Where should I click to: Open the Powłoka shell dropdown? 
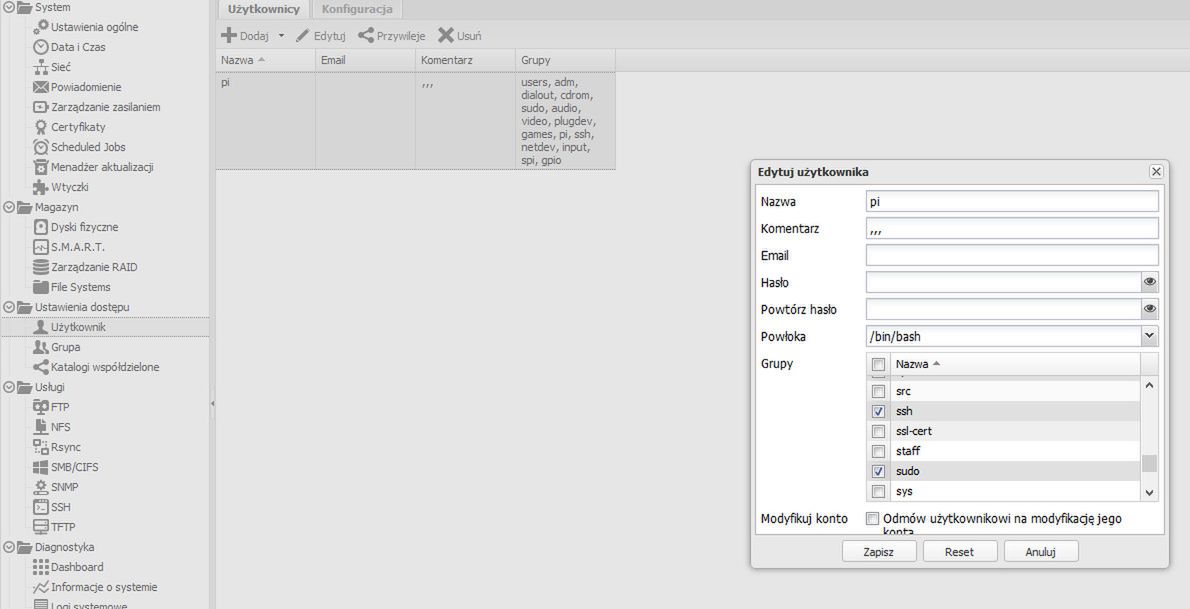1149,336
